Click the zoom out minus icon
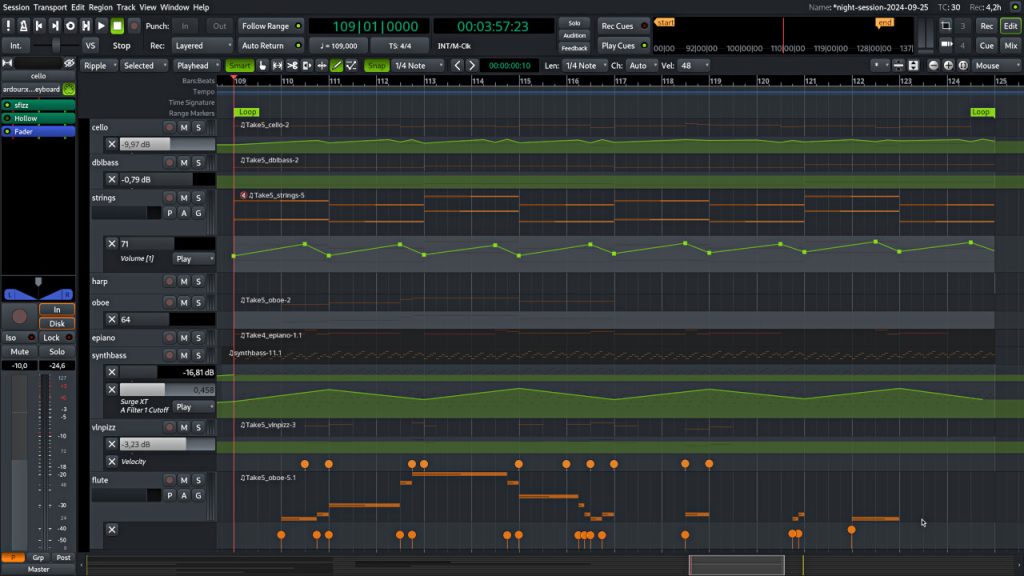 click(933, 66)
